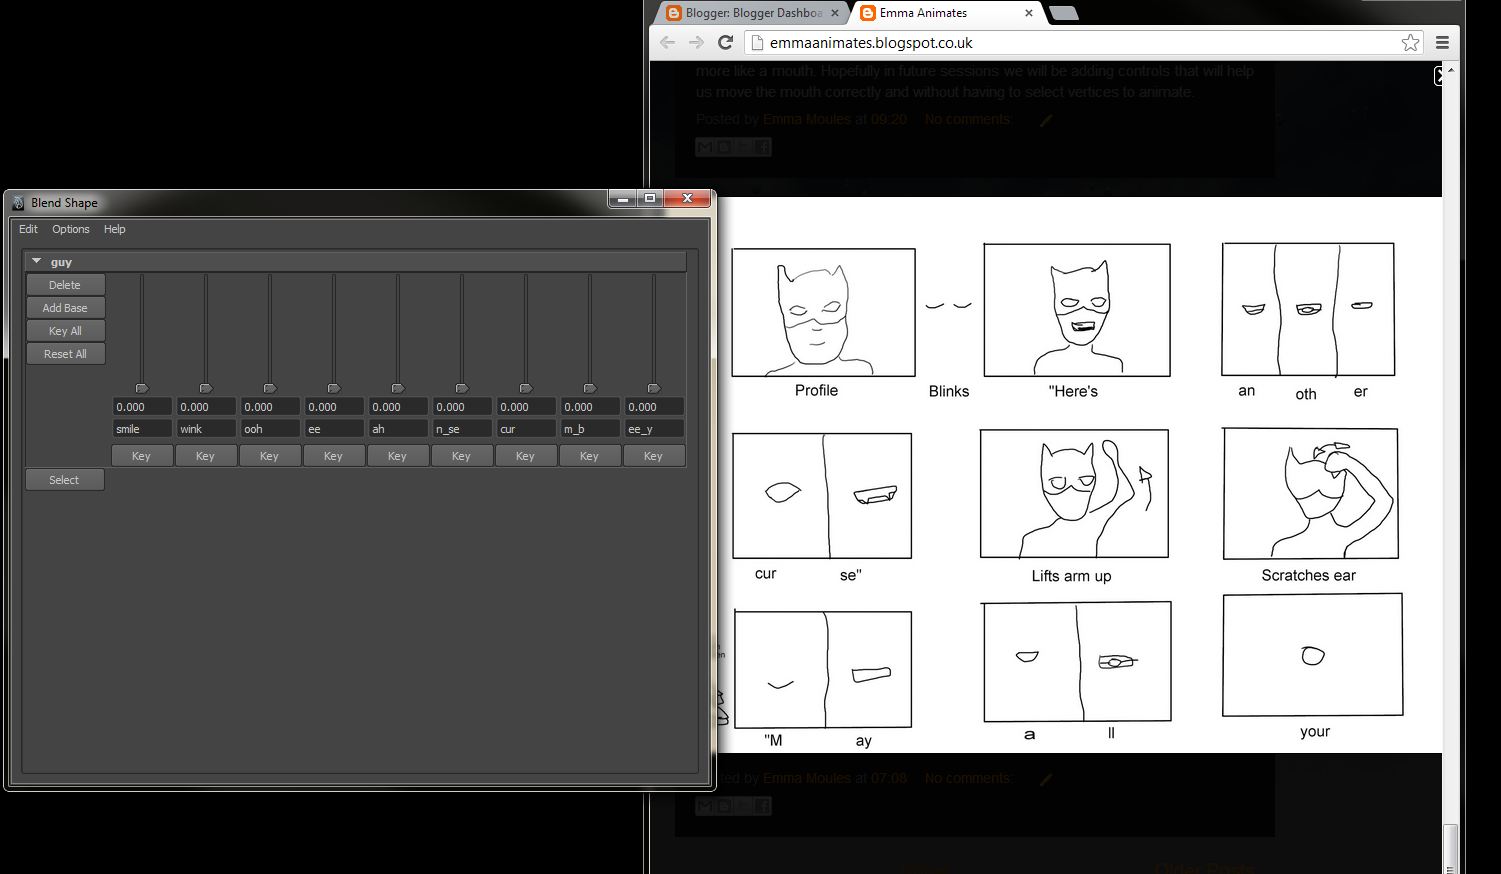Click the smile slider handle
Viewport: 1501px width, 874px height.
(142, 388)
